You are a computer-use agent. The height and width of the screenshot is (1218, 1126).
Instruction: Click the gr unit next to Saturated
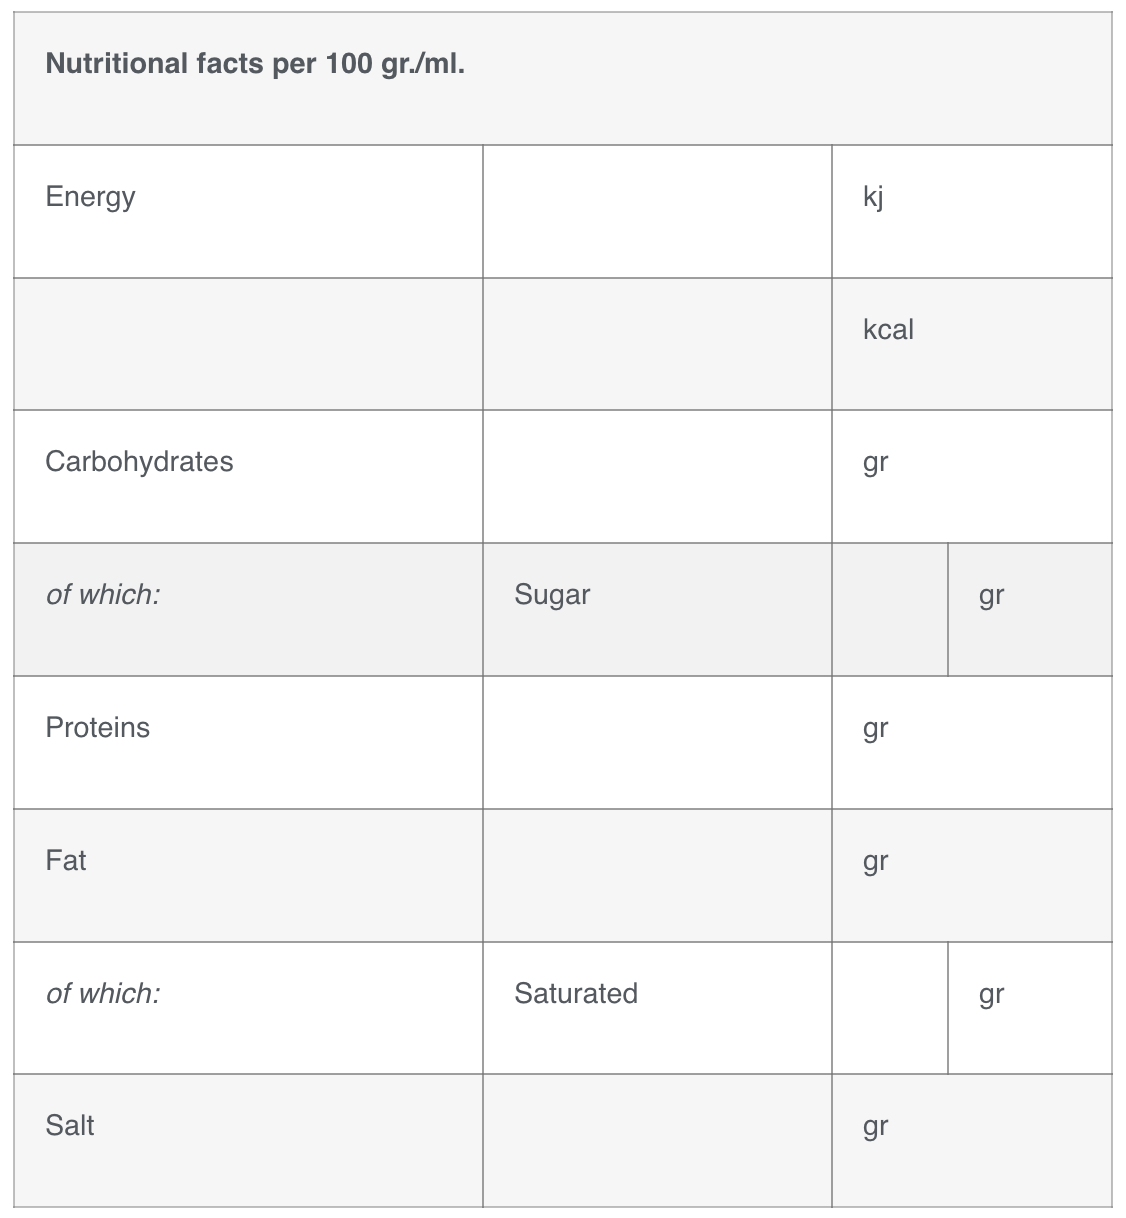991,994
